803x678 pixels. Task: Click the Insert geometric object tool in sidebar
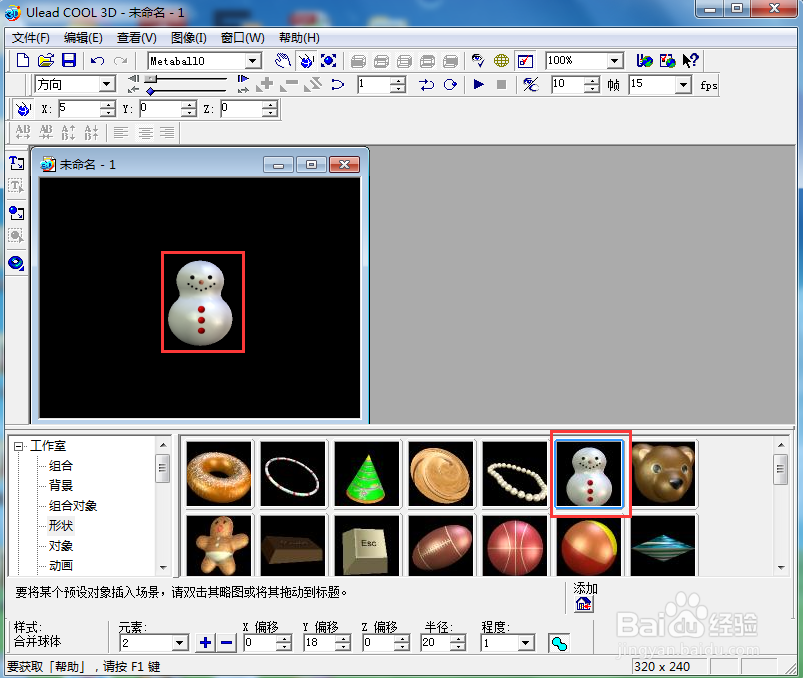[16, 263]
